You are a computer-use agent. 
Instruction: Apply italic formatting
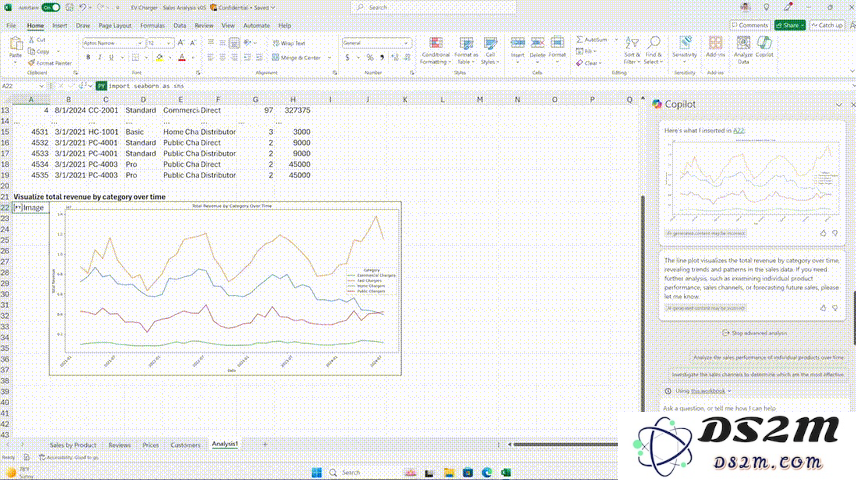(99, 57)
